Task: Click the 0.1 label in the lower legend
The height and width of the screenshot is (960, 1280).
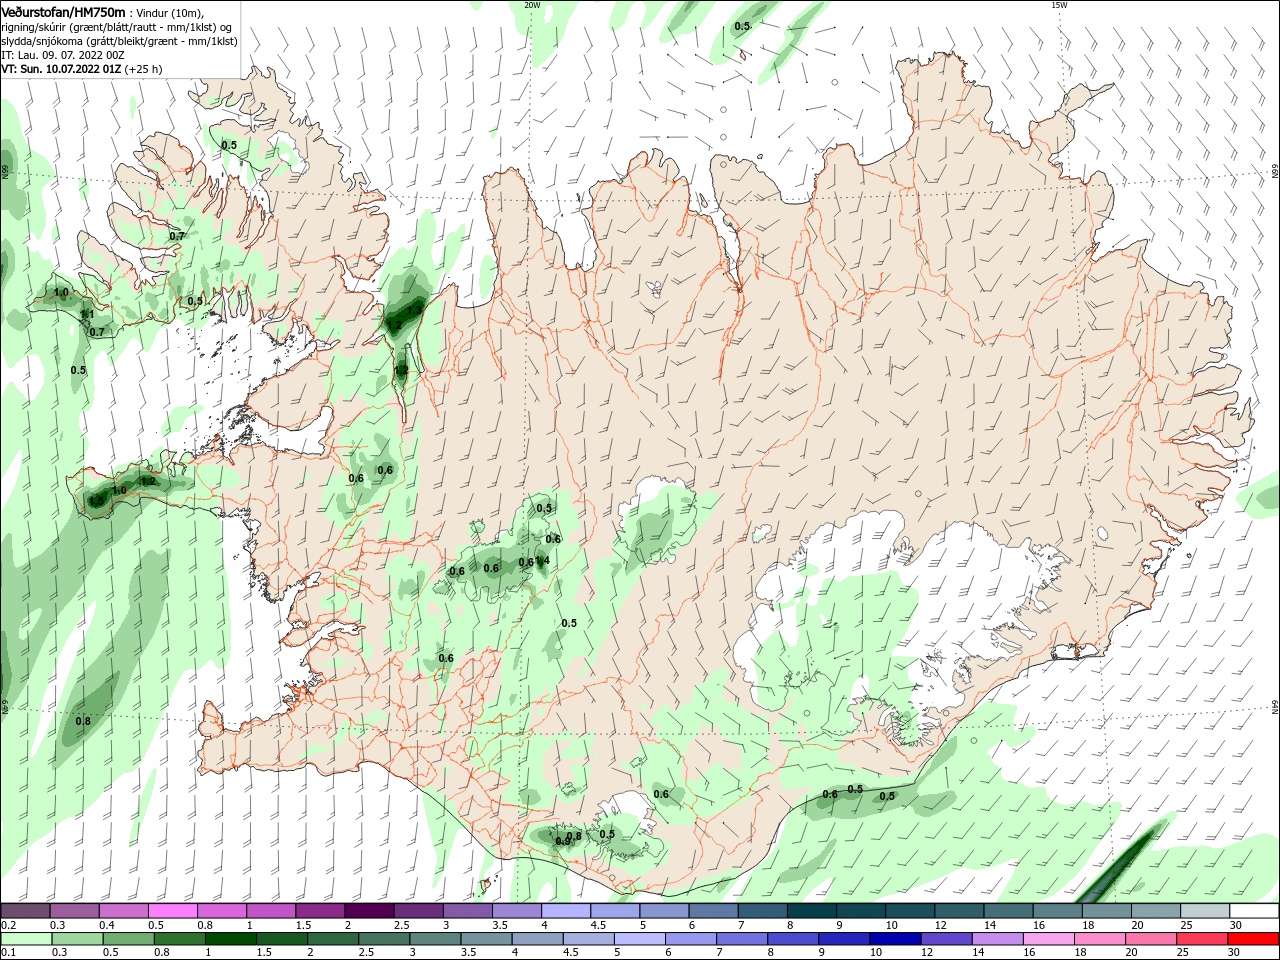Action: point(9,953)
